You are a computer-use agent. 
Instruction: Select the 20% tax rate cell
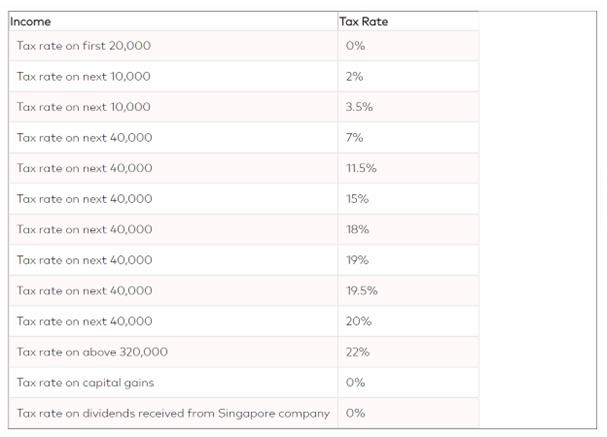[358, 321]
